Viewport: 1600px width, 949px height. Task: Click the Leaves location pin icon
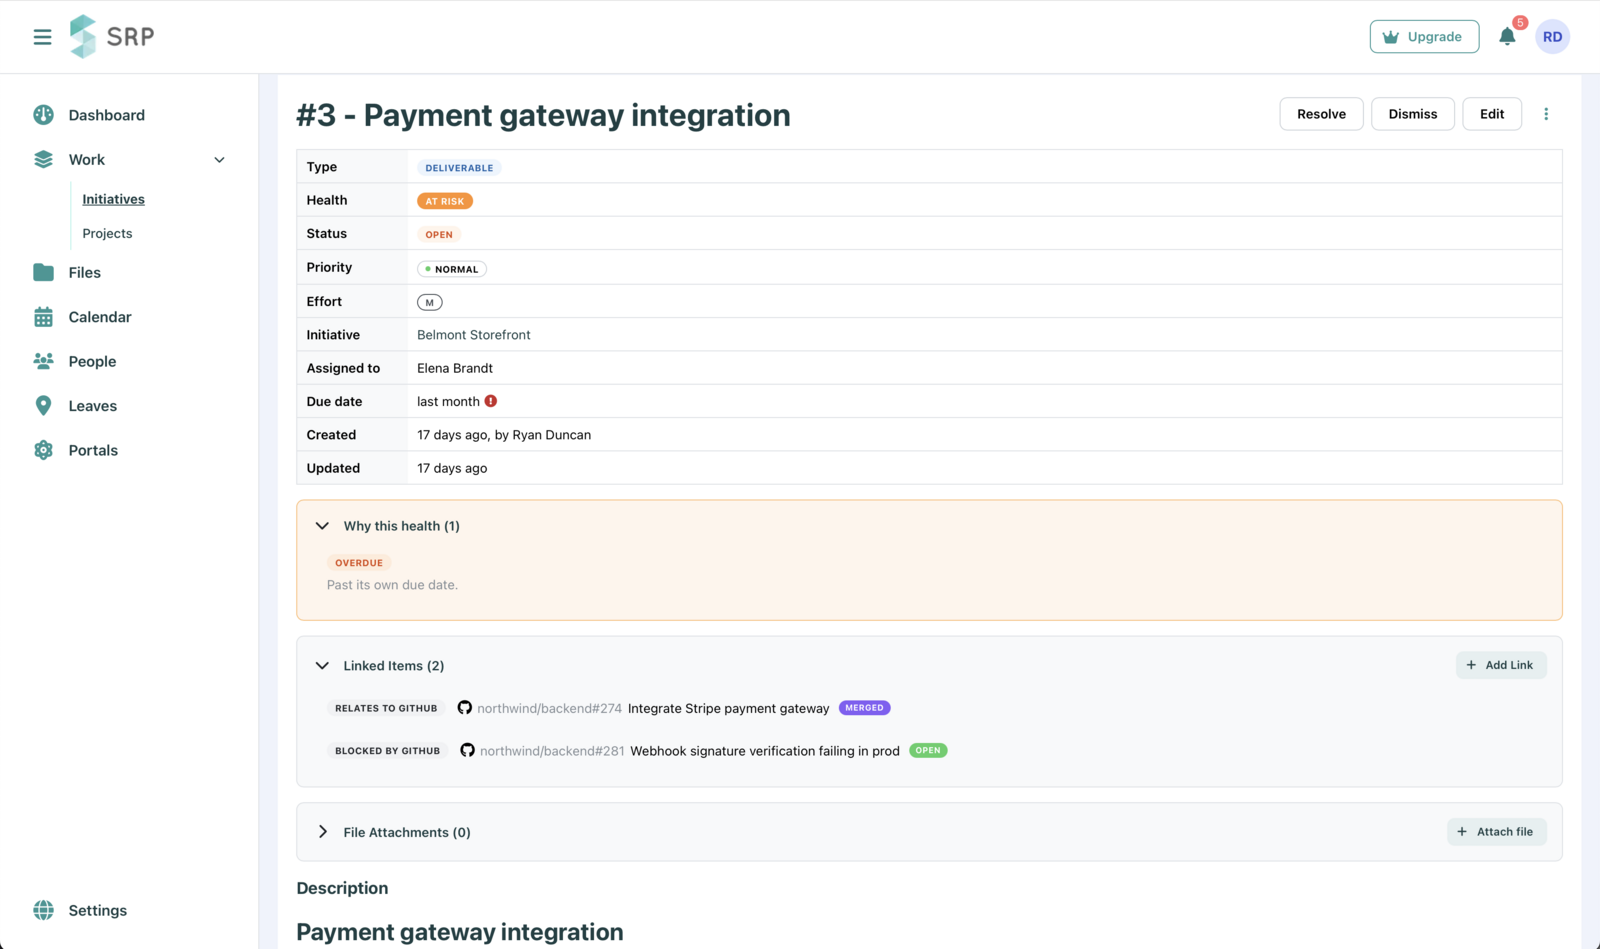click(x=43, y=406)
